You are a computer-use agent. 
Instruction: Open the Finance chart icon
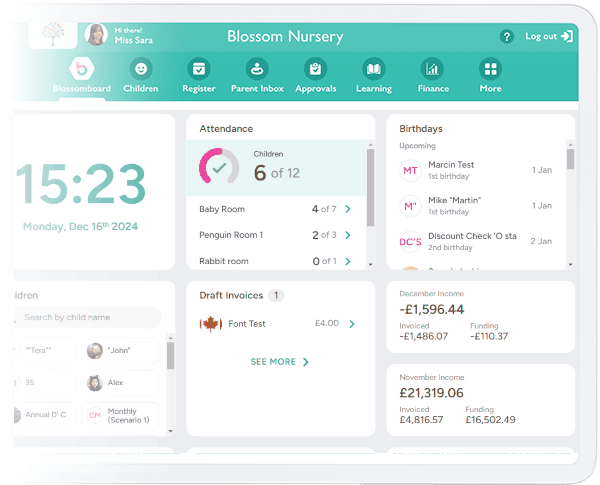432,69
